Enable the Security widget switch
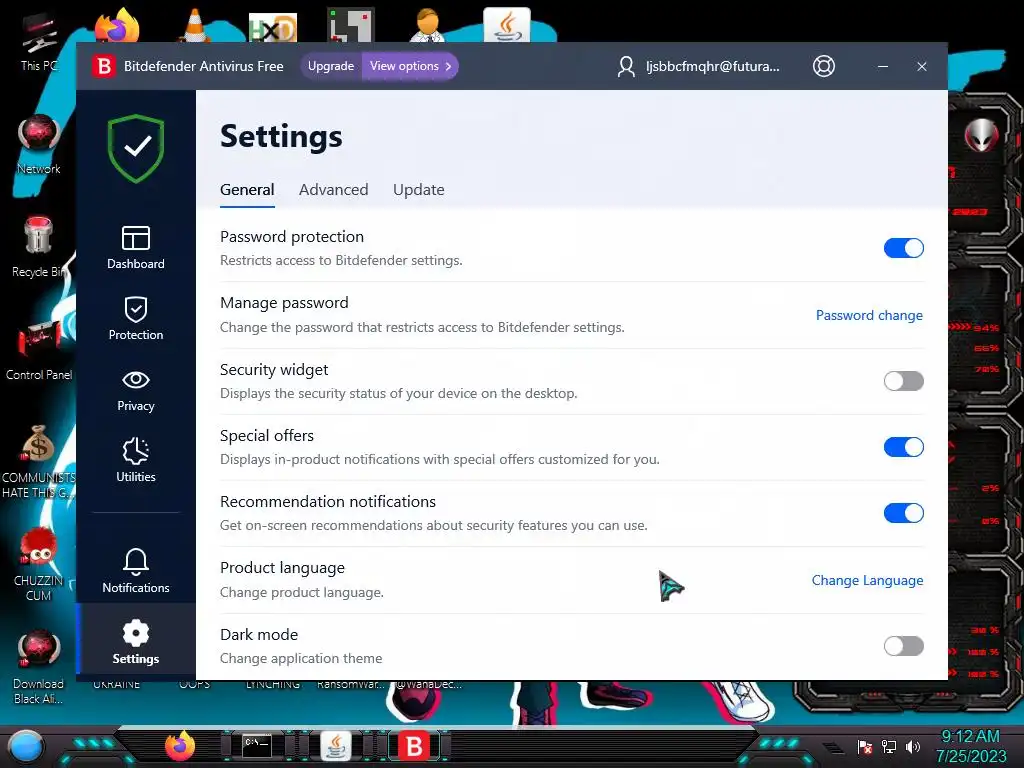The width and height of the screenshot is (1024, 768). point(903,381)
